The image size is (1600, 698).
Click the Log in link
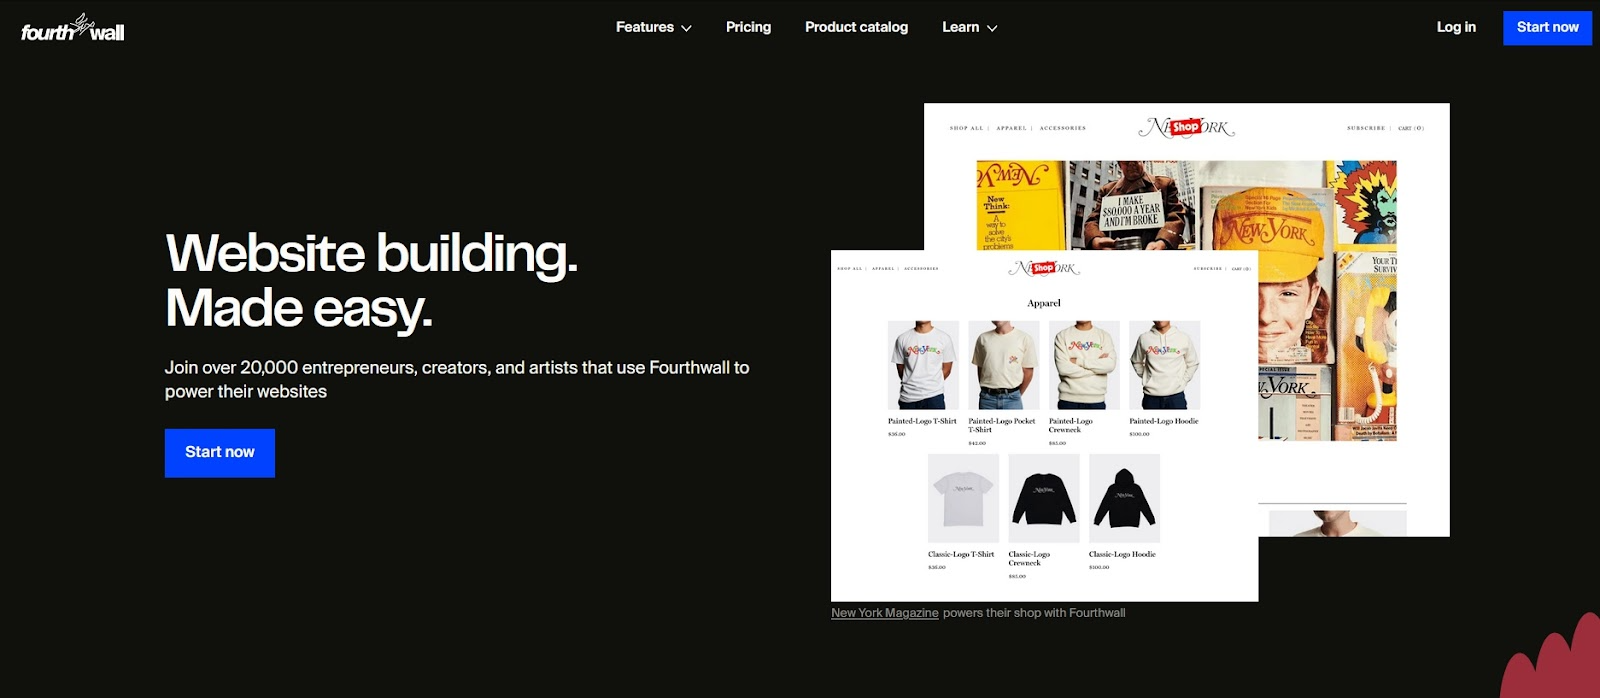pyautogui.click(x=1456, y=27)
